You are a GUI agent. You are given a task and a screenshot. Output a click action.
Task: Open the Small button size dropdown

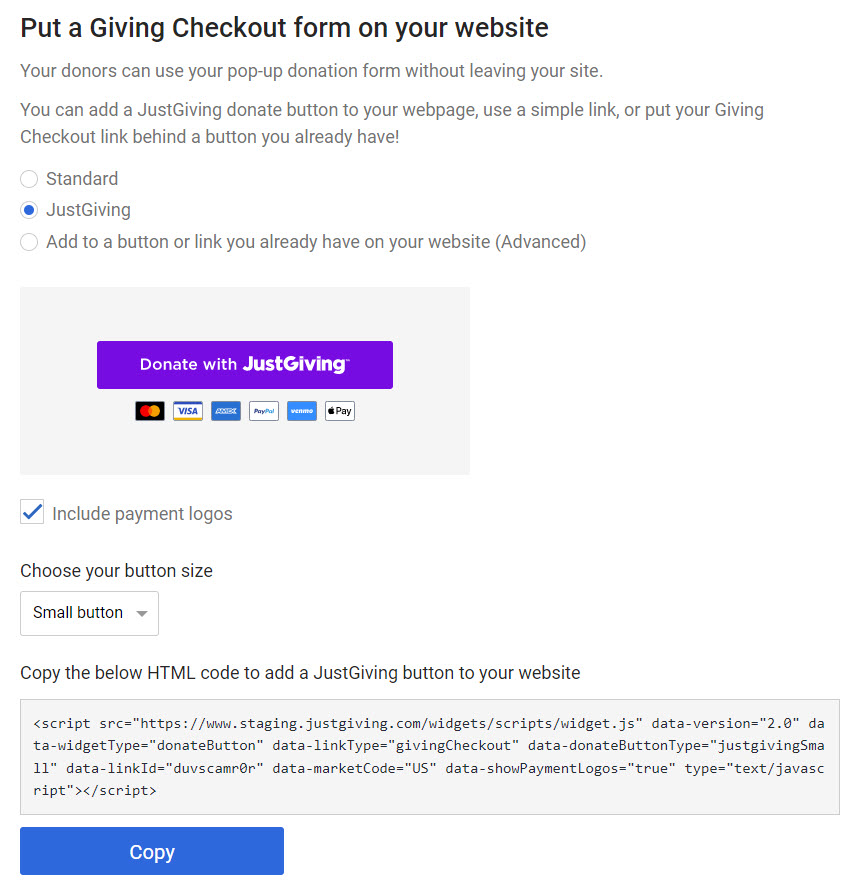pos(89,613)
